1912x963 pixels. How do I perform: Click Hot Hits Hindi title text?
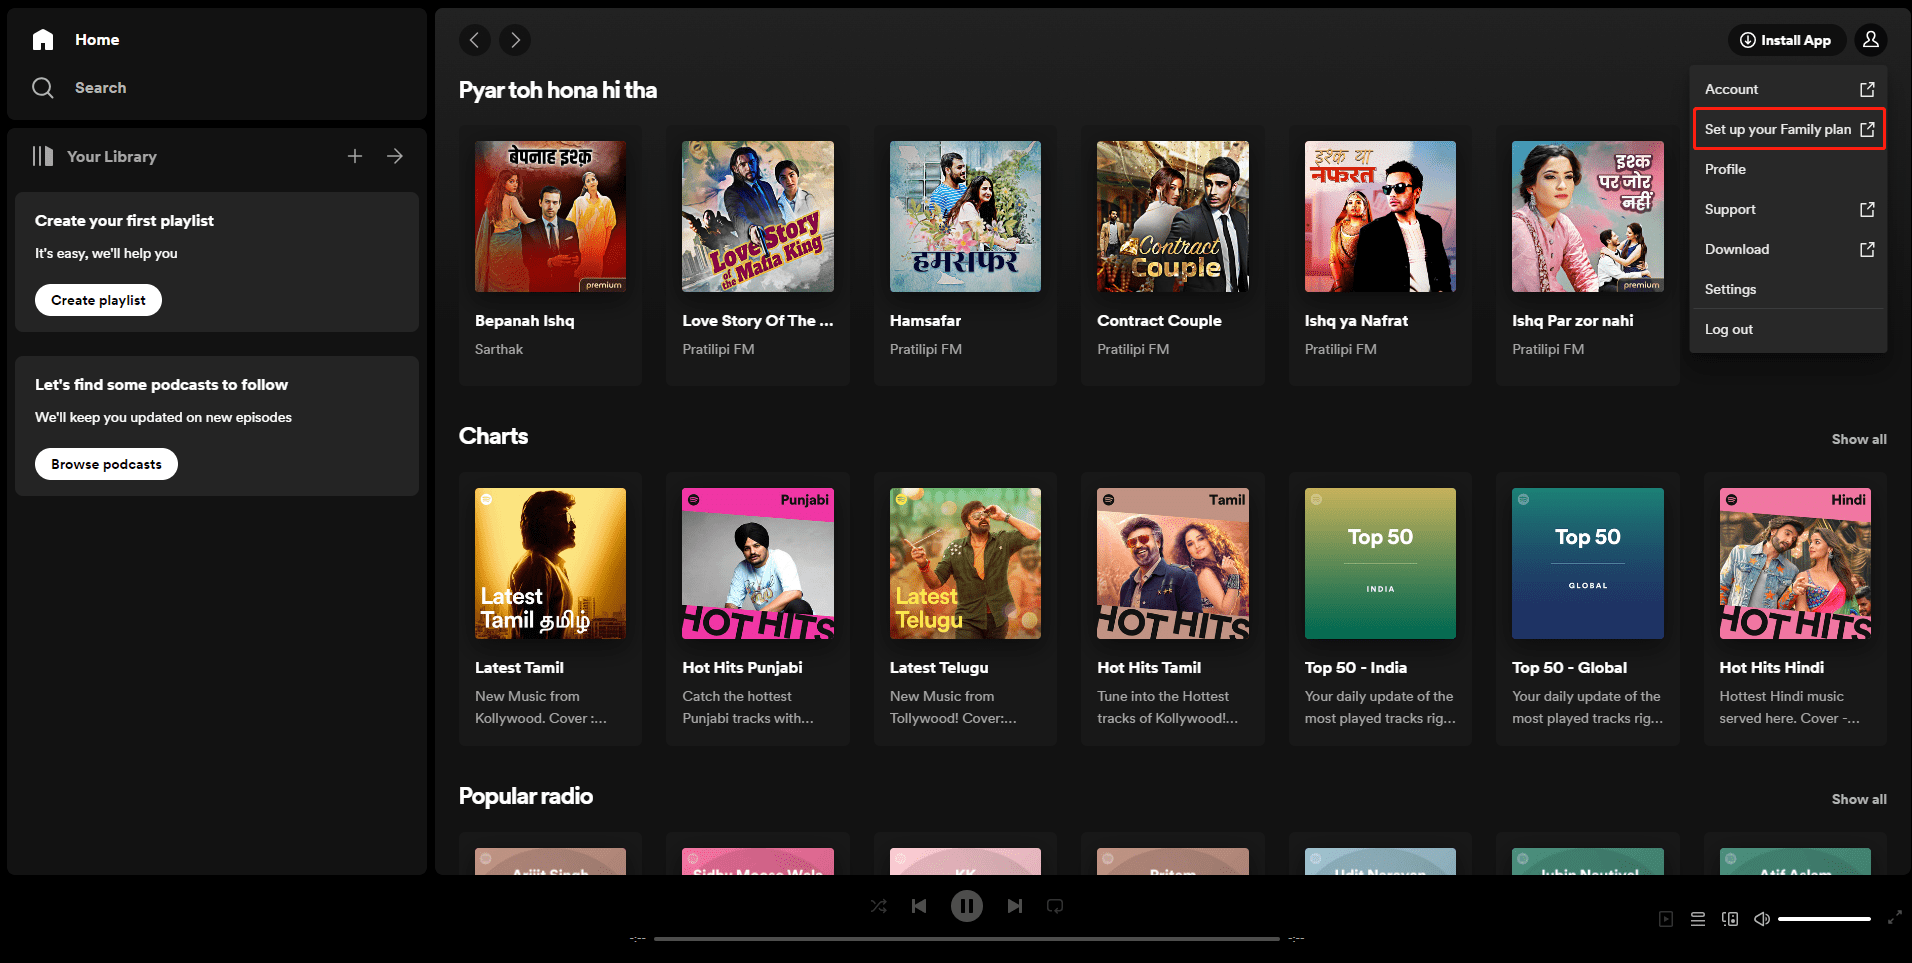[x=1772, y=668]
